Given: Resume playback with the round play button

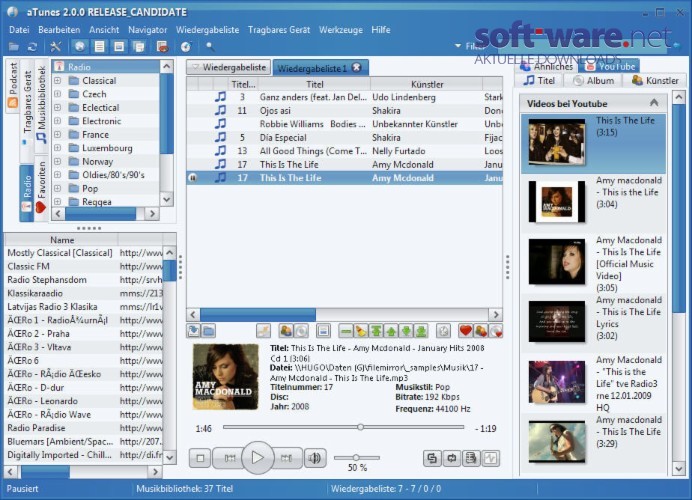Looking at the screenshot, I should [258, 458].
